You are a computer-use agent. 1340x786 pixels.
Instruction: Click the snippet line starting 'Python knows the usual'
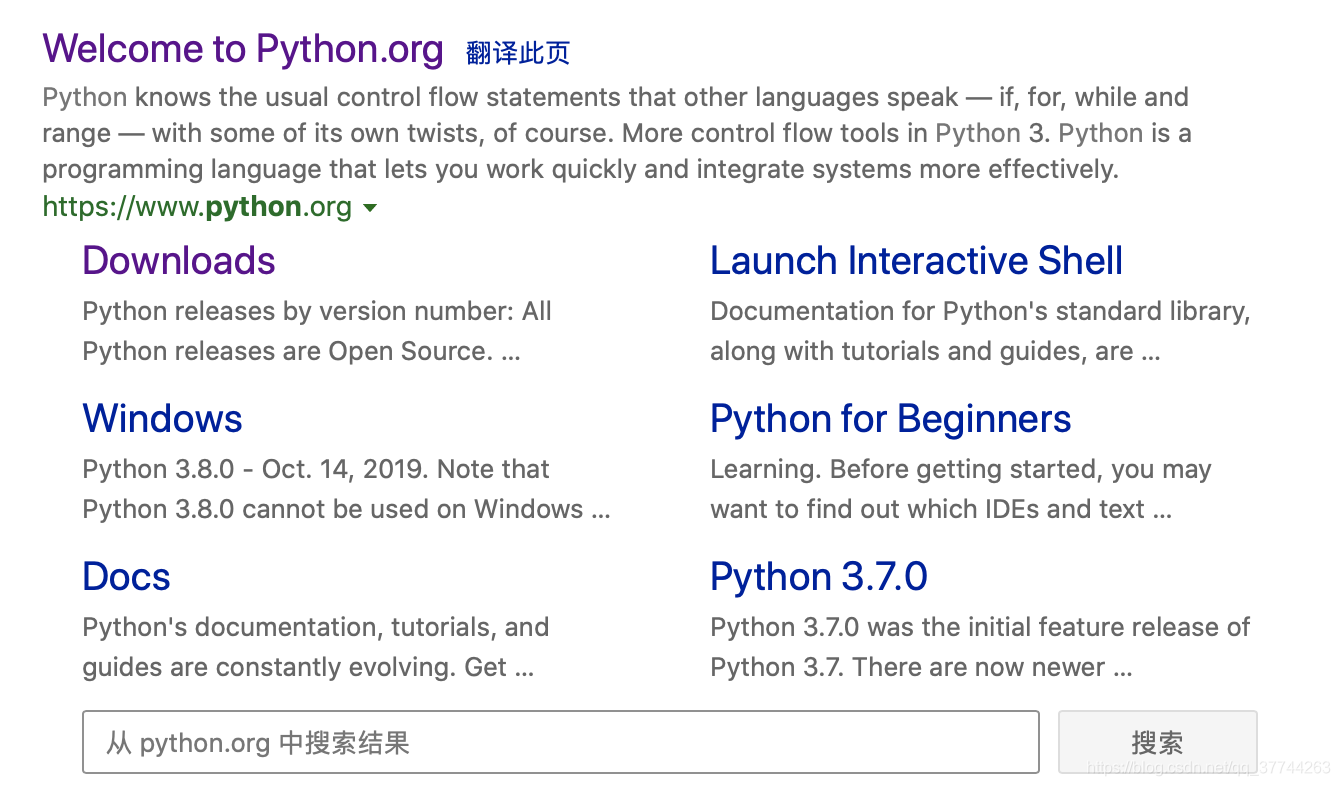(x=616, y=98)
